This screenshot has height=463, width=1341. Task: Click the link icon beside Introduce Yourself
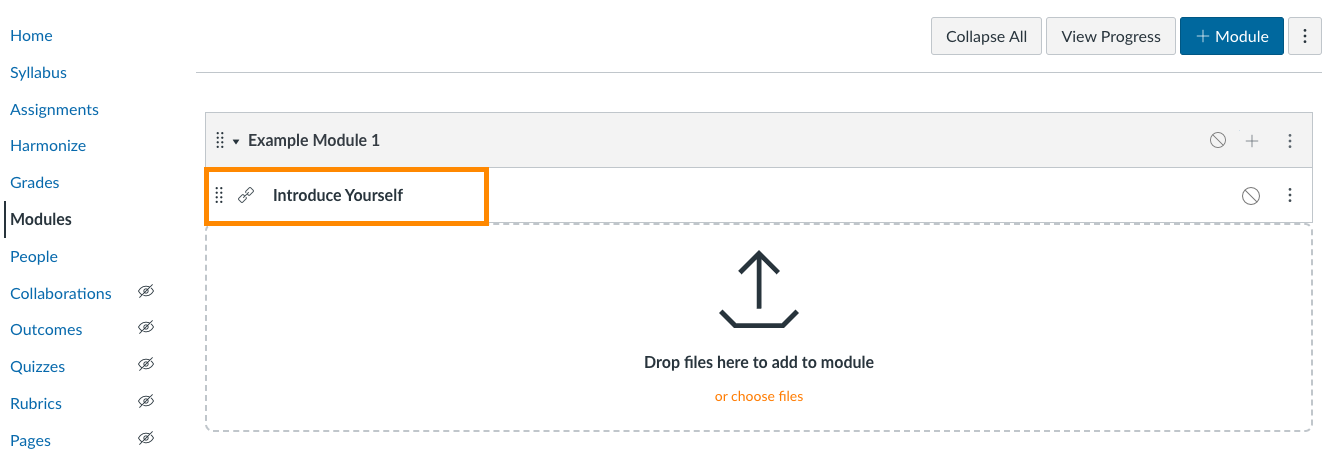coord(246,196)
